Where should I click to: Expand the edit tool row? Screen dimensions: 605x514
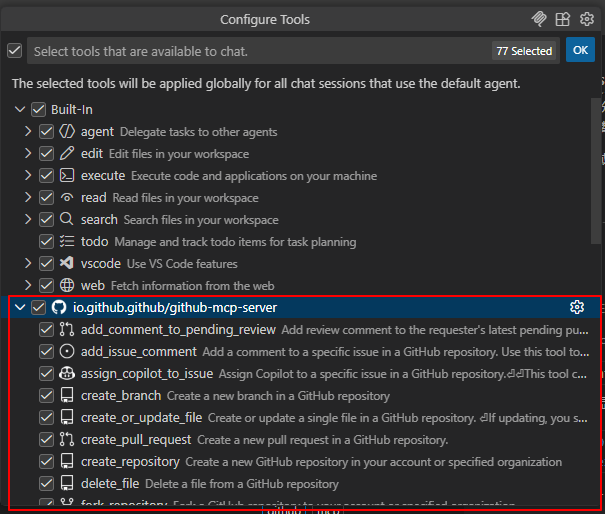tap(28, 154)
